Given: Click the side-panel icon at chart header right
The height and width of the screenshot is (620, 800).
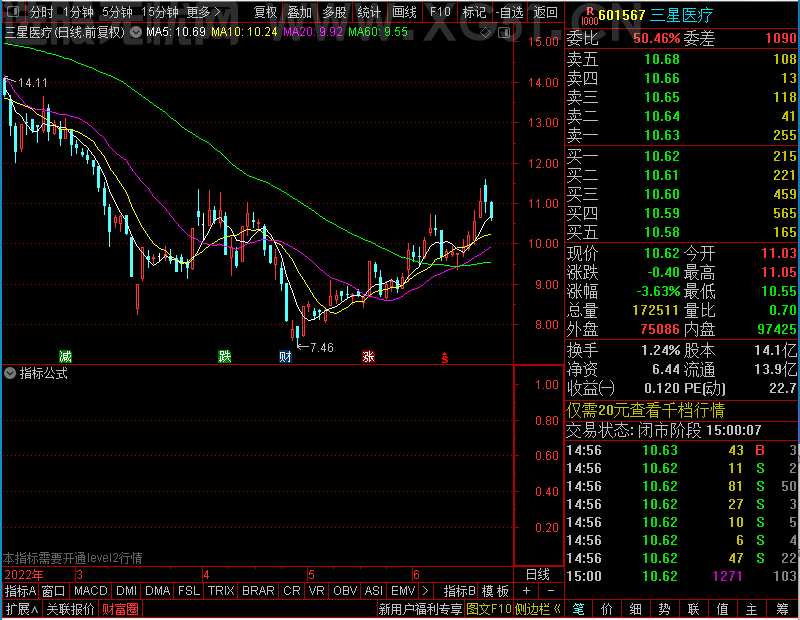Looking at the screenshot, I should 504,33.
